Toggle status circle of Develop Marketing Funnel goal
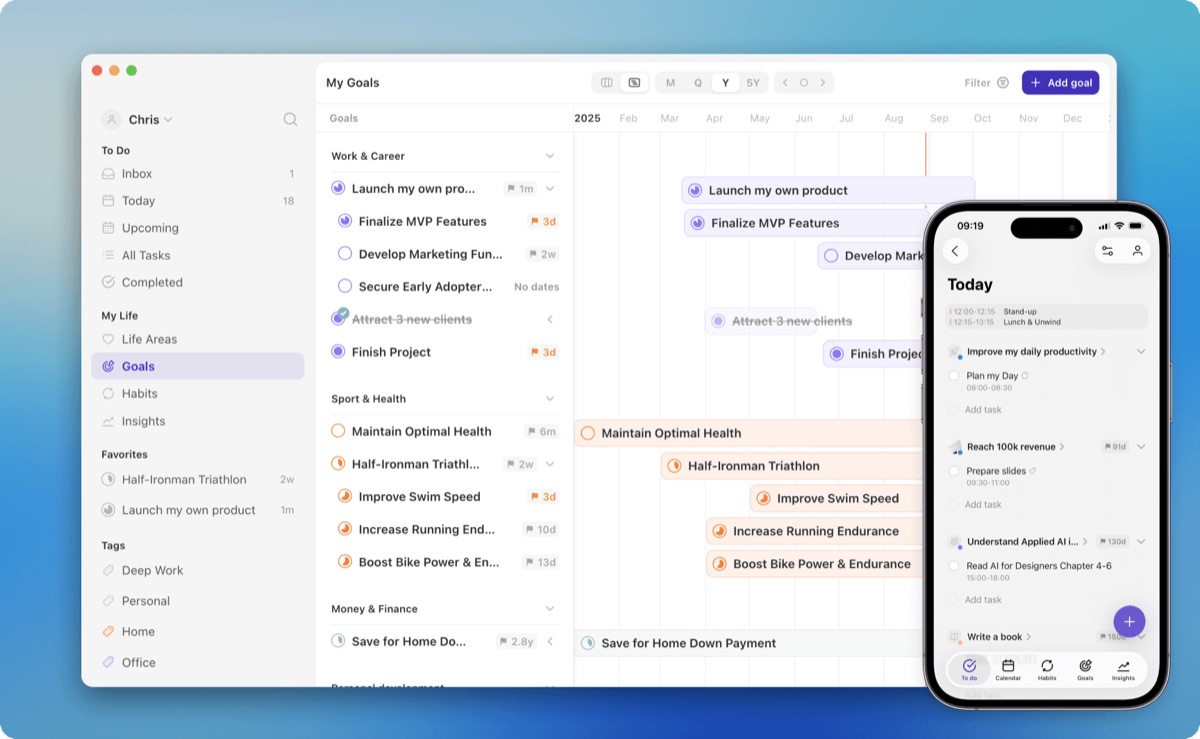 (x=345, y=254)
